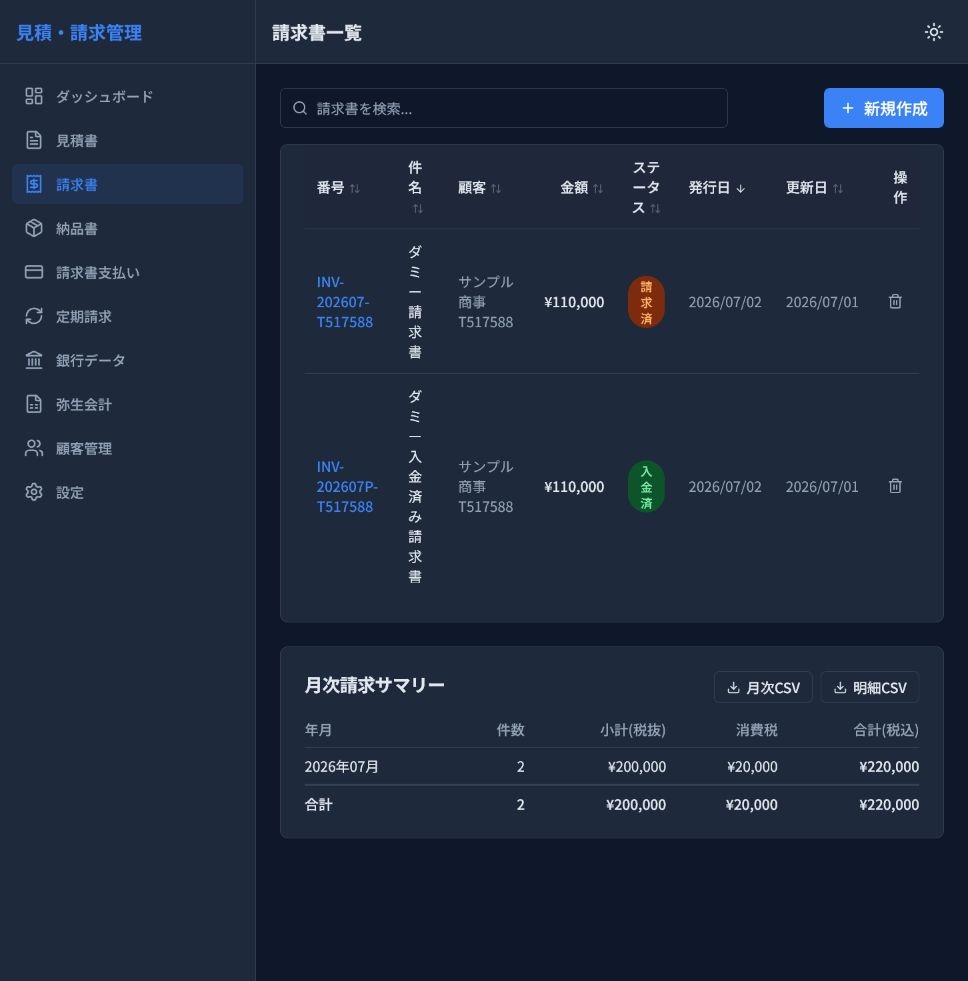Click the 請求済 orange status badge
This screenshot has width=968, height=981.
click(646, 302)
